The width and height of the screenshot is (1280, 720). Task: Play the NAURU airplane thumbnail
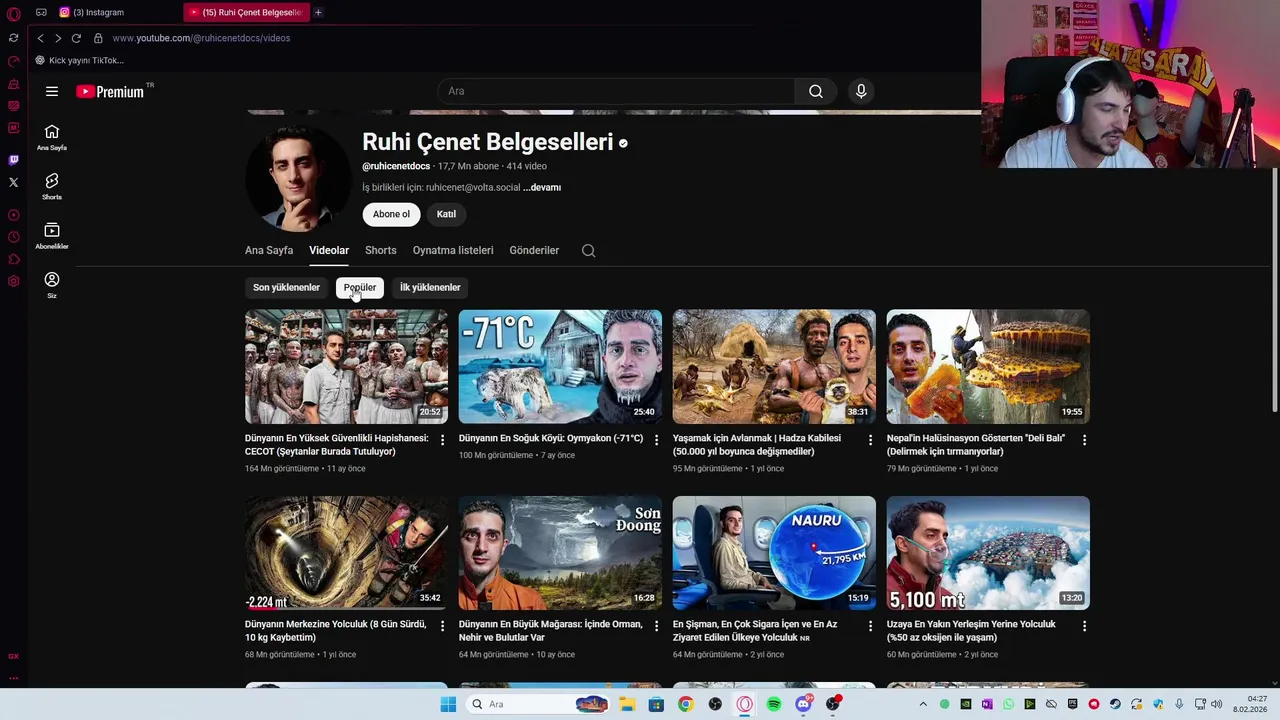coord(774,552)
